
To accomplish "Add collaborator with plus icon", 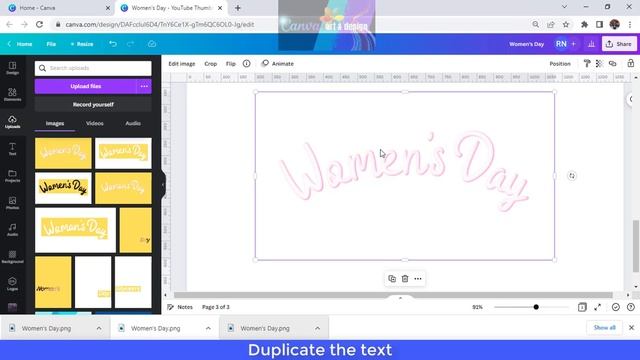I will 573,44.
